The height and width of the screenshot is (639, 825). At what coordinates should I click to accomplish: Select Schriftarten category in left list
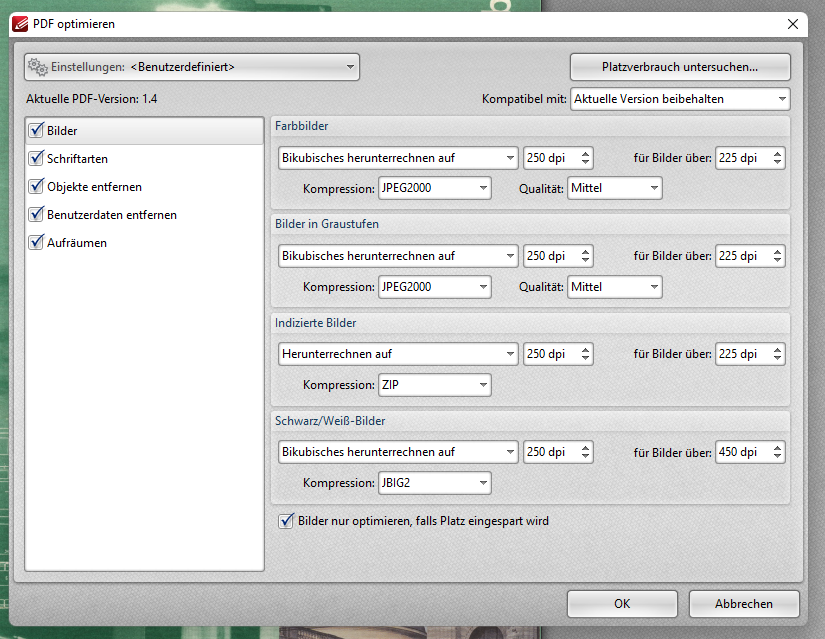(77, 158)
